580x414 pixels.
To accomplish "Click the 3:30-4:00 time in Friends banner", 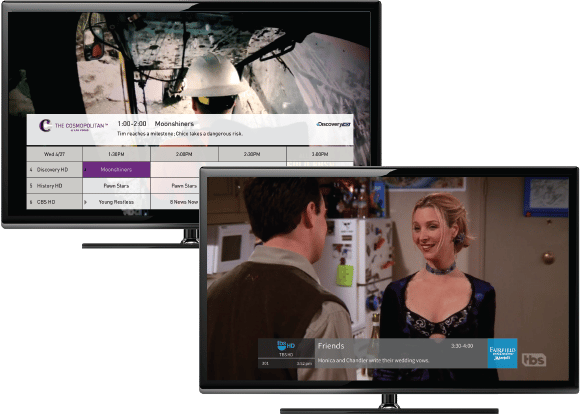I will coord(462,346).
